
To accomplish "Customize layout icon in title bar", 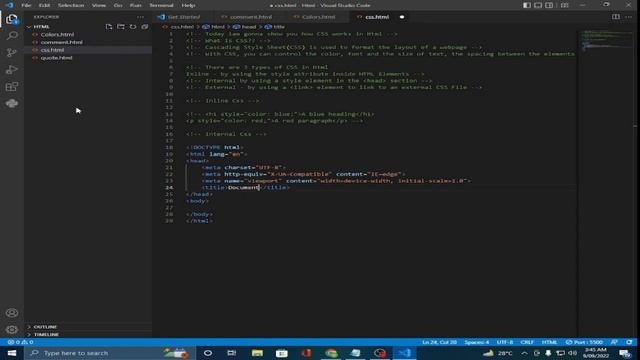I will click(x=564, y=5).
